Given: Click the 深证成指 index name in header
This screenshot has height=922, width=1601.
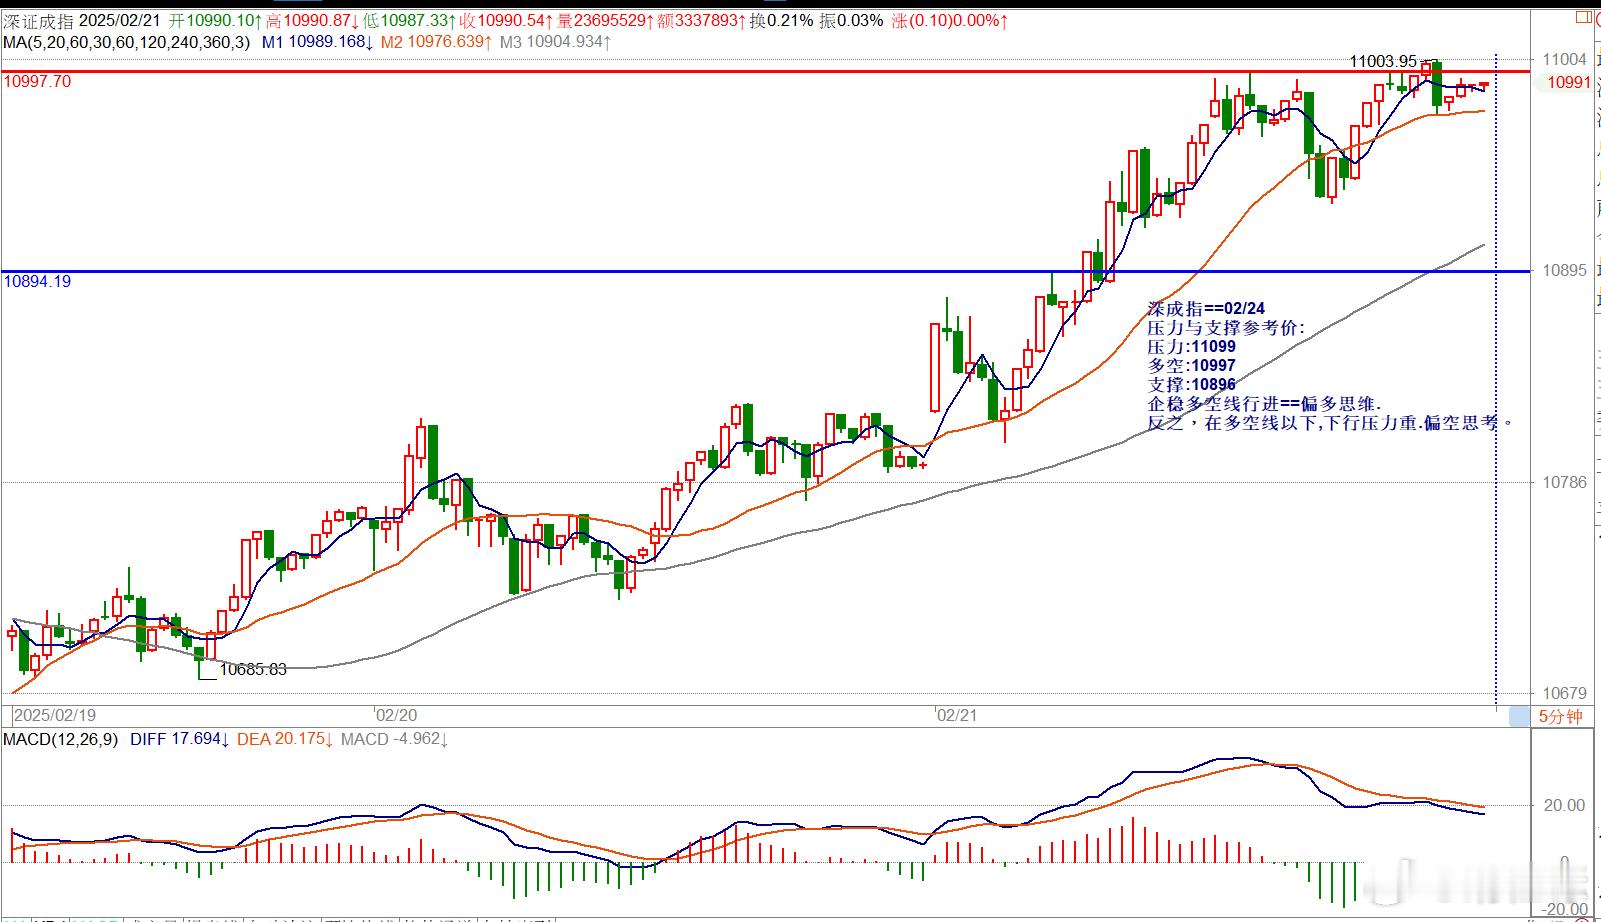Looking at the screenshot, I should click(37, 21).
